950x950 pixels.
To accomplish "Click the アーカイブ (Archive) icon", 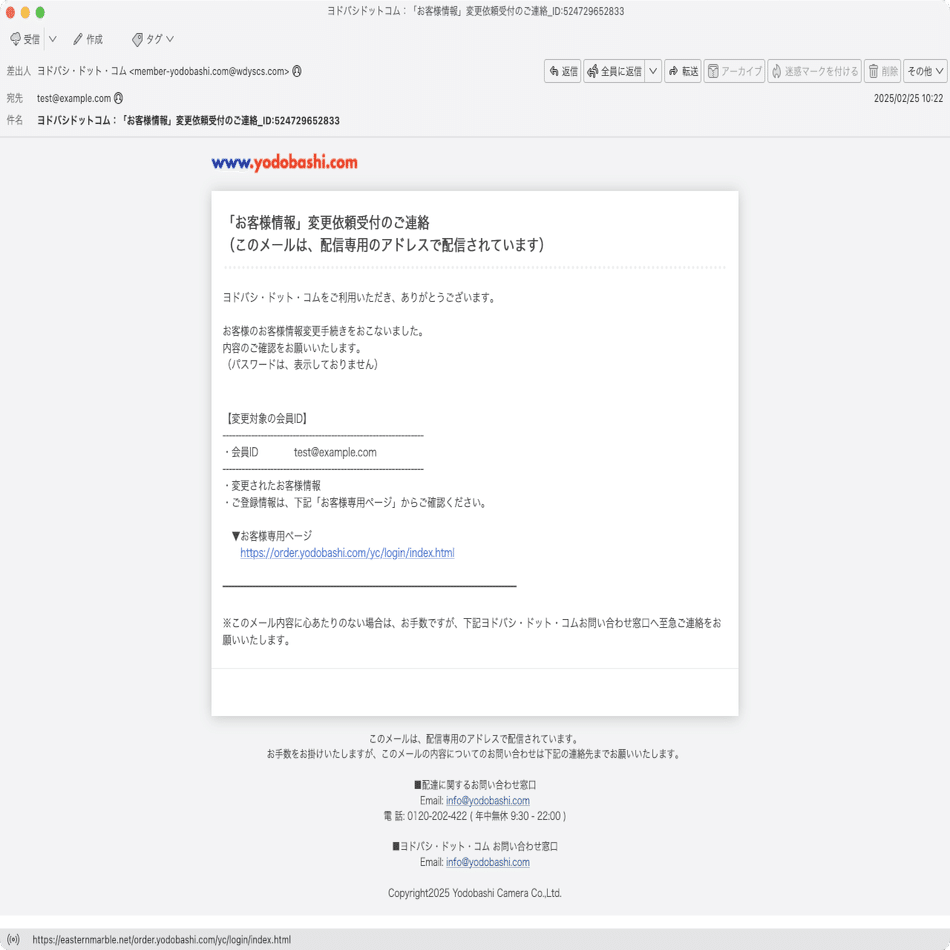I will coord(734,71).
